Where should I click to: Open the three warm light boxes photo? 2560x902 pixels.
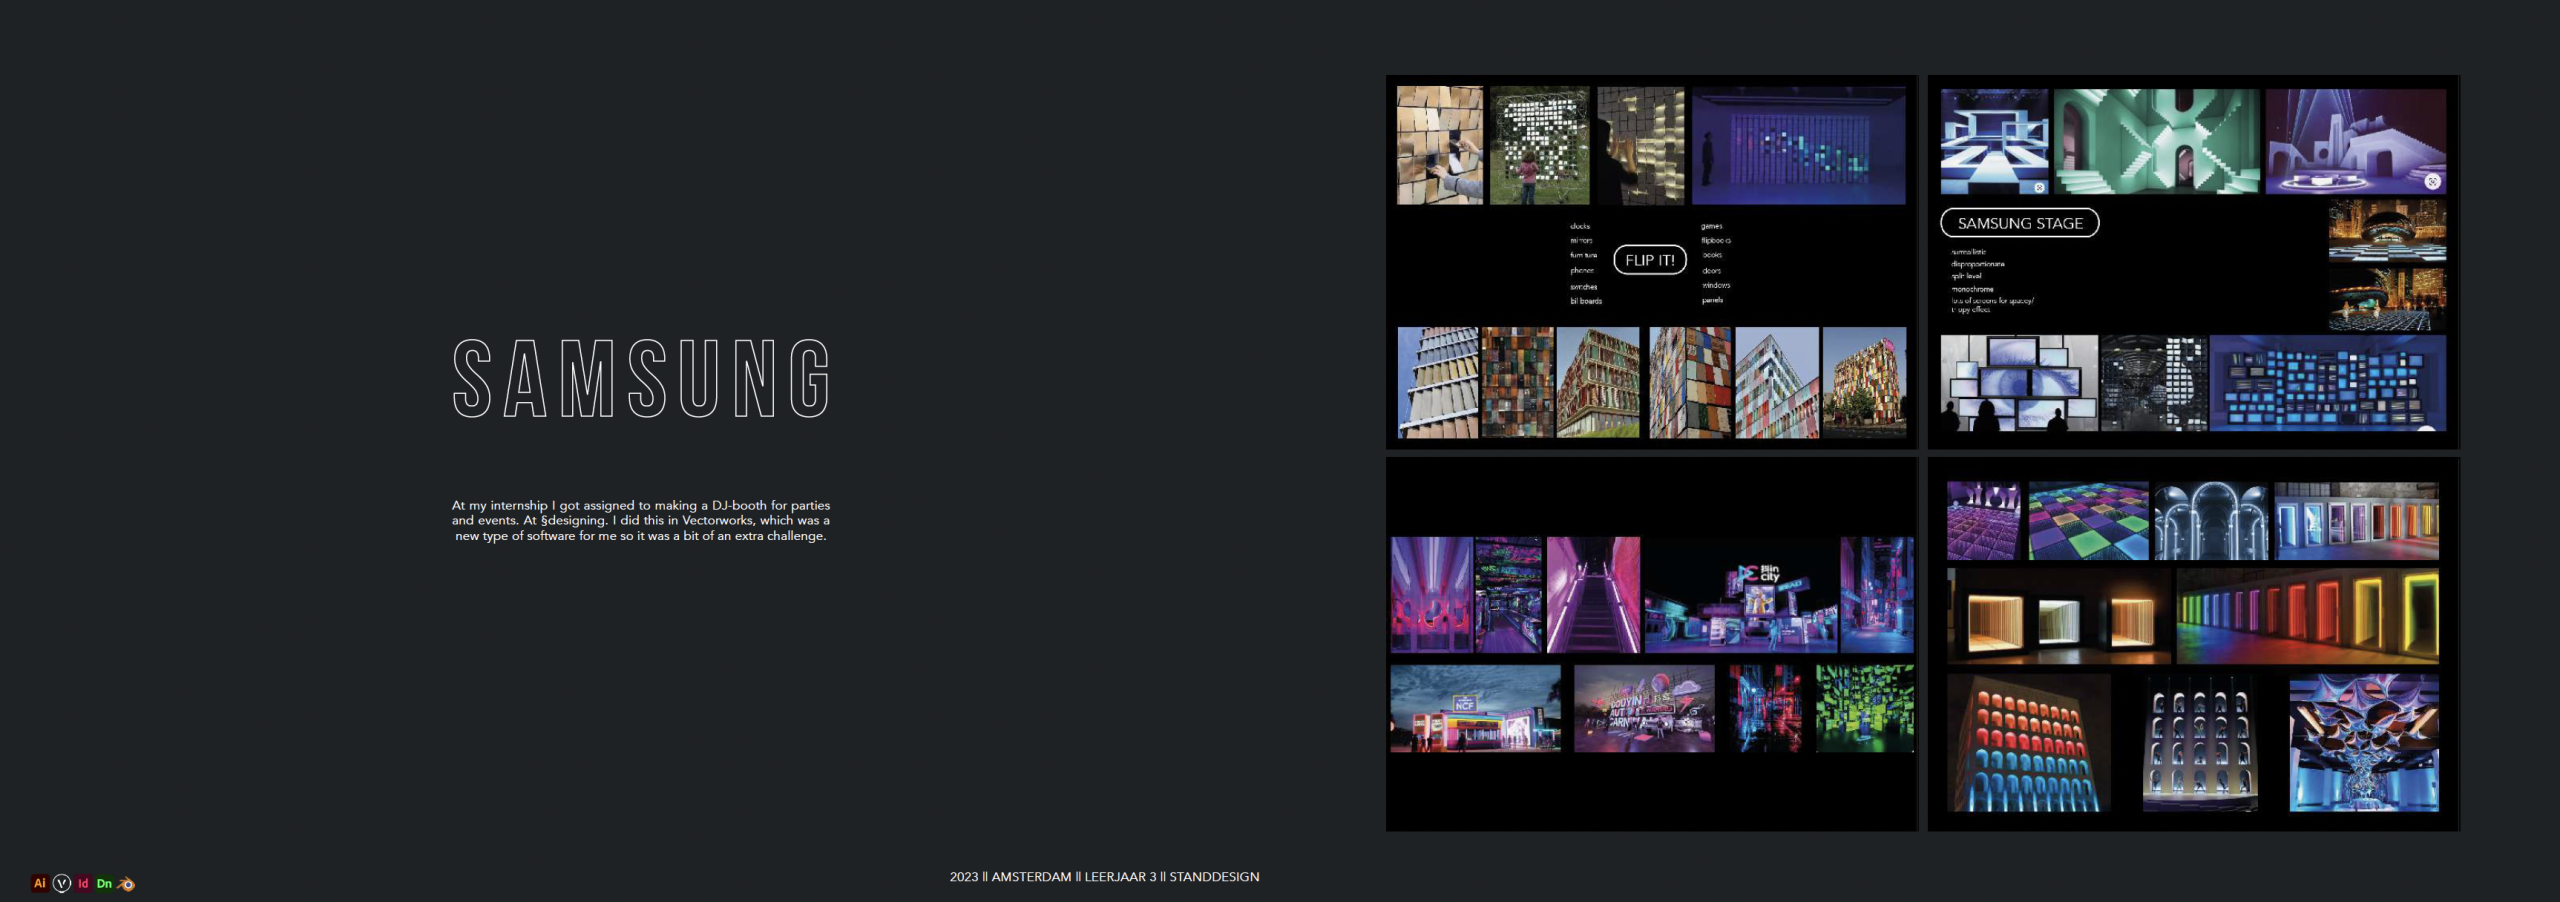tap(2059, 616)
